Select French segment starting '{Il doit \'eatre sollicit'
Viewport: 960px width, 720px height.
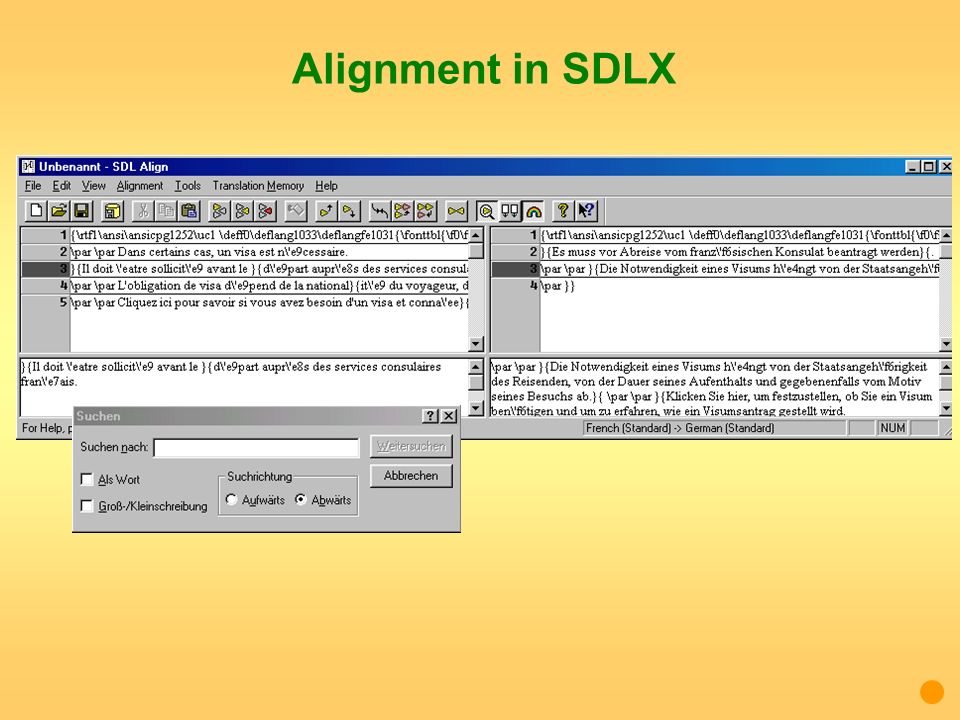pos(269,269)
